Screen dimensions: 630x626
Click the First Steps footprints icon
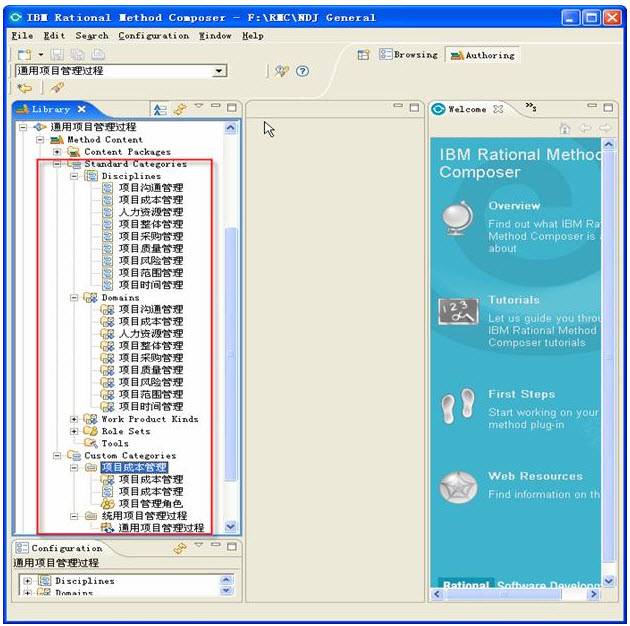point(458,405)
